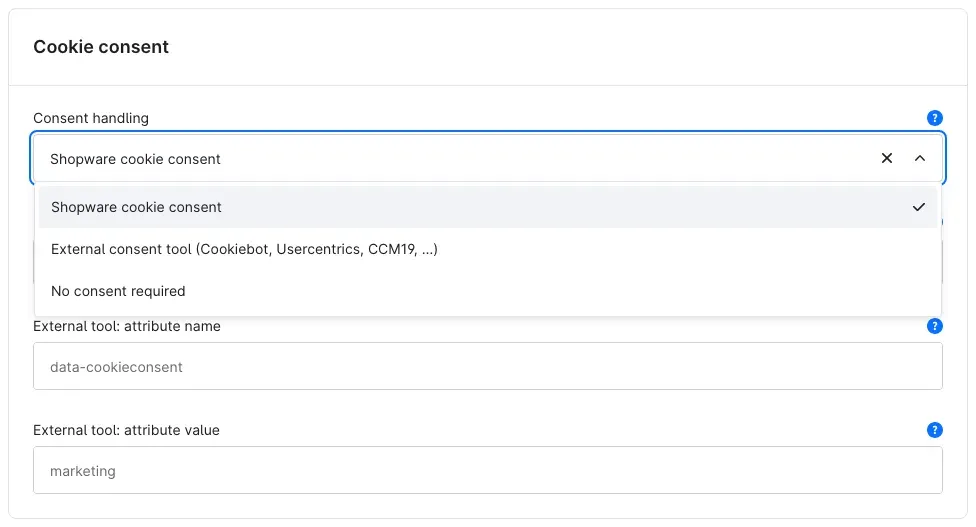Click the External tool: attribute value label

[x=126, y=430]
